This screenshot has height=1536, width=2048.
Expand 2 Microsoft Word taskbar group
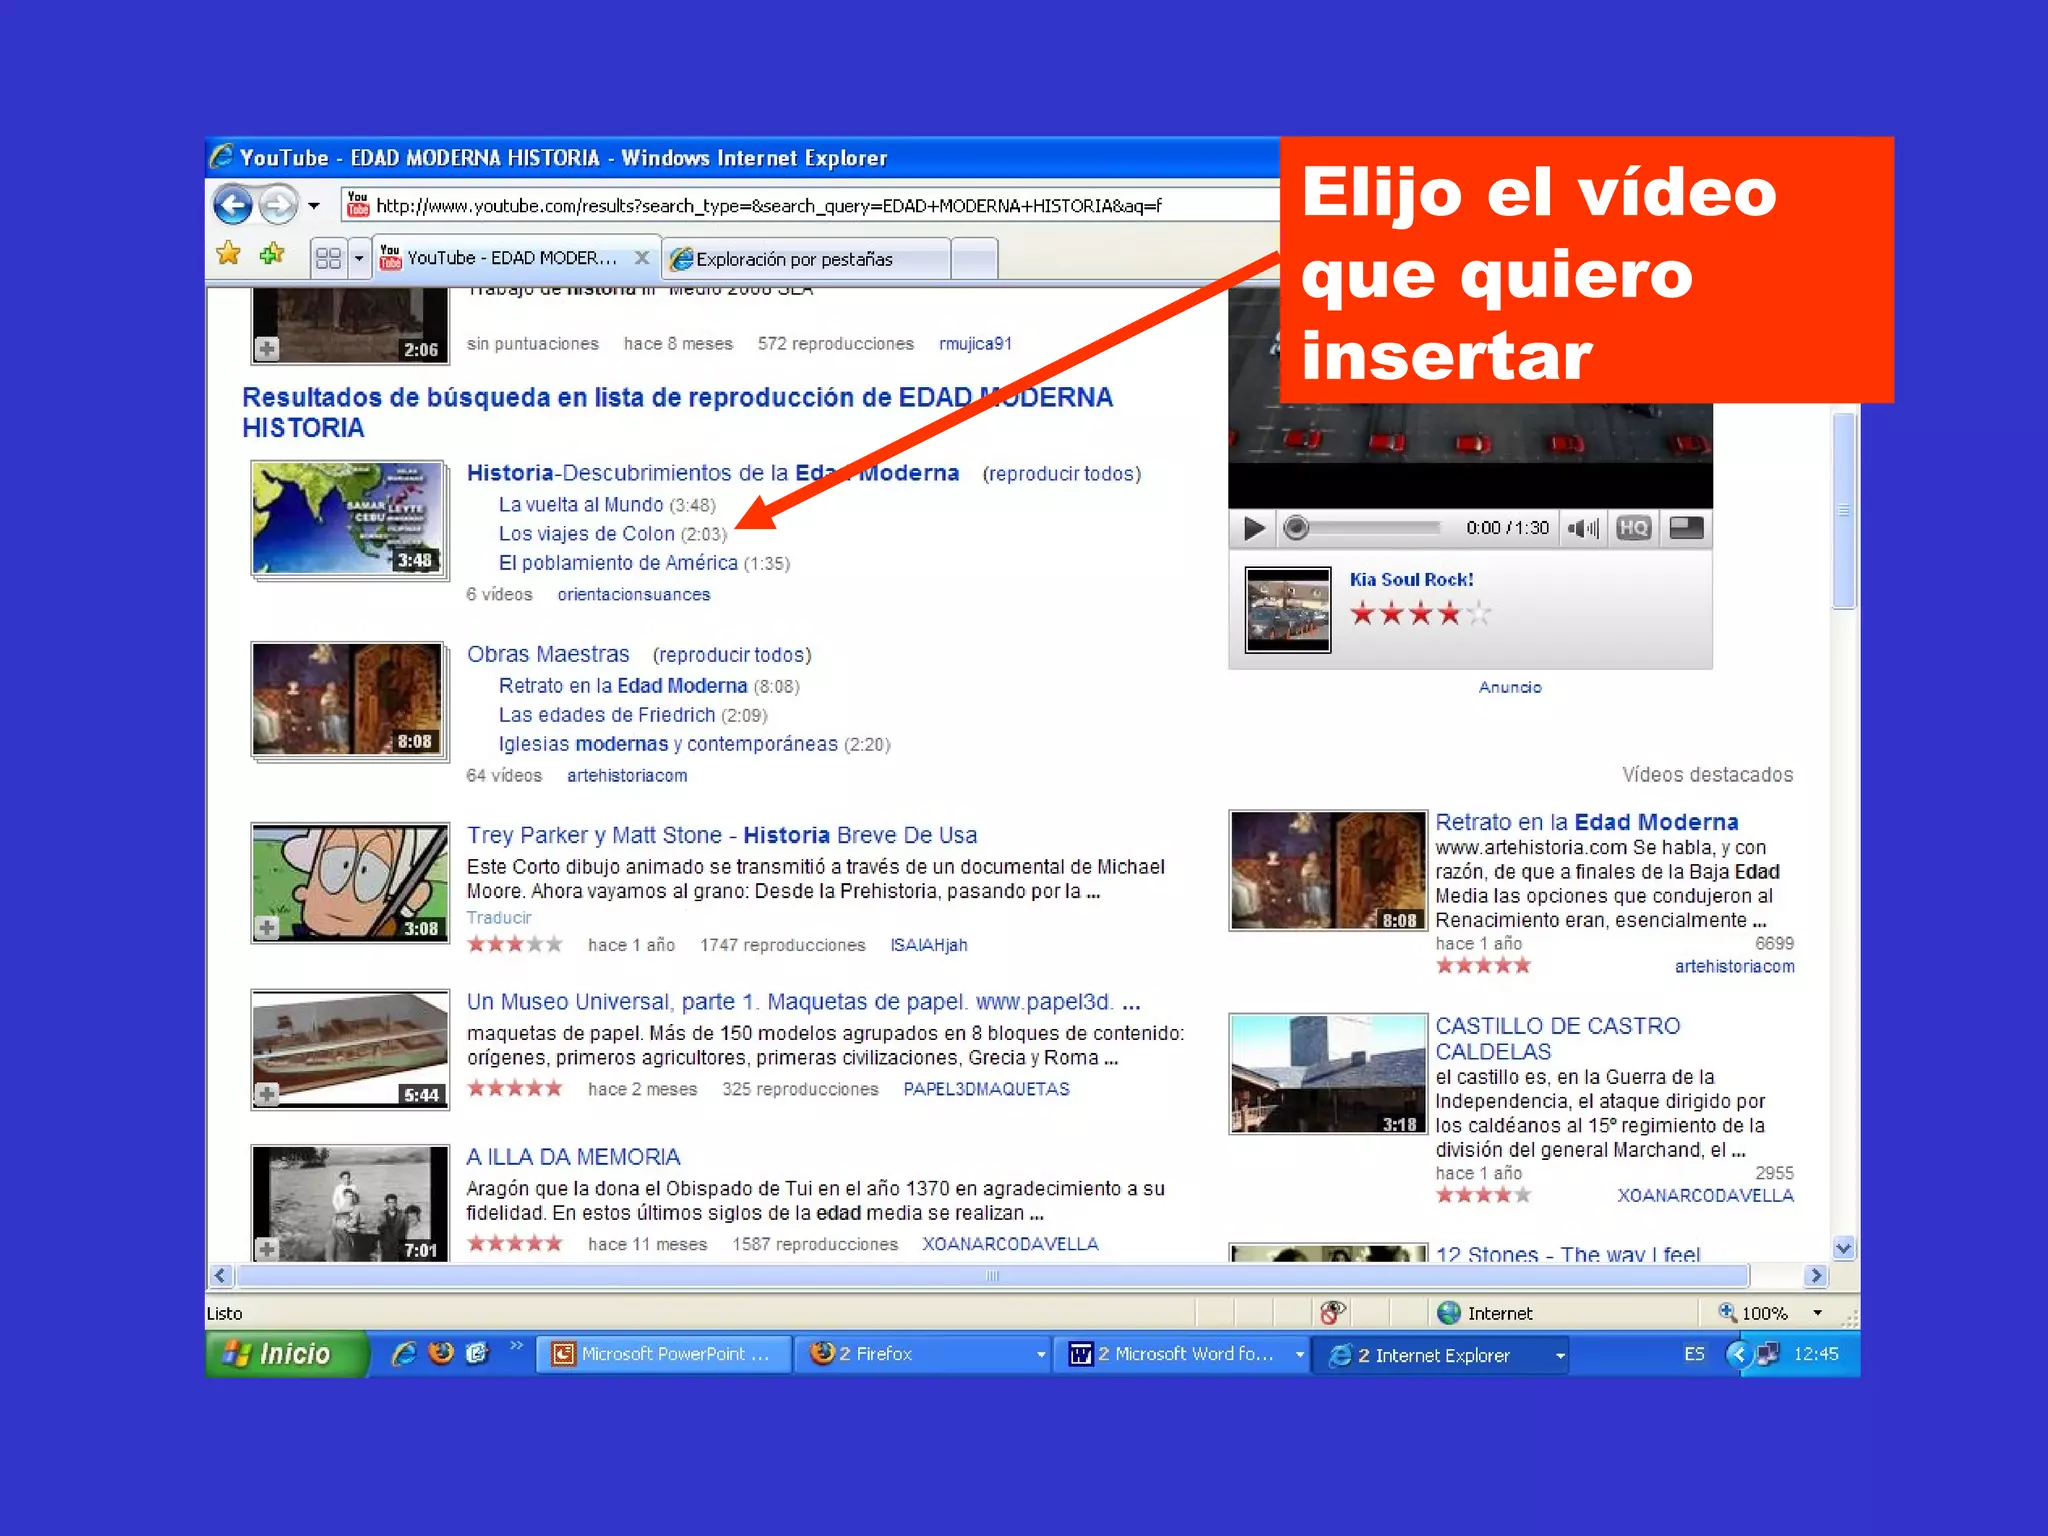click(1182, 1354)
